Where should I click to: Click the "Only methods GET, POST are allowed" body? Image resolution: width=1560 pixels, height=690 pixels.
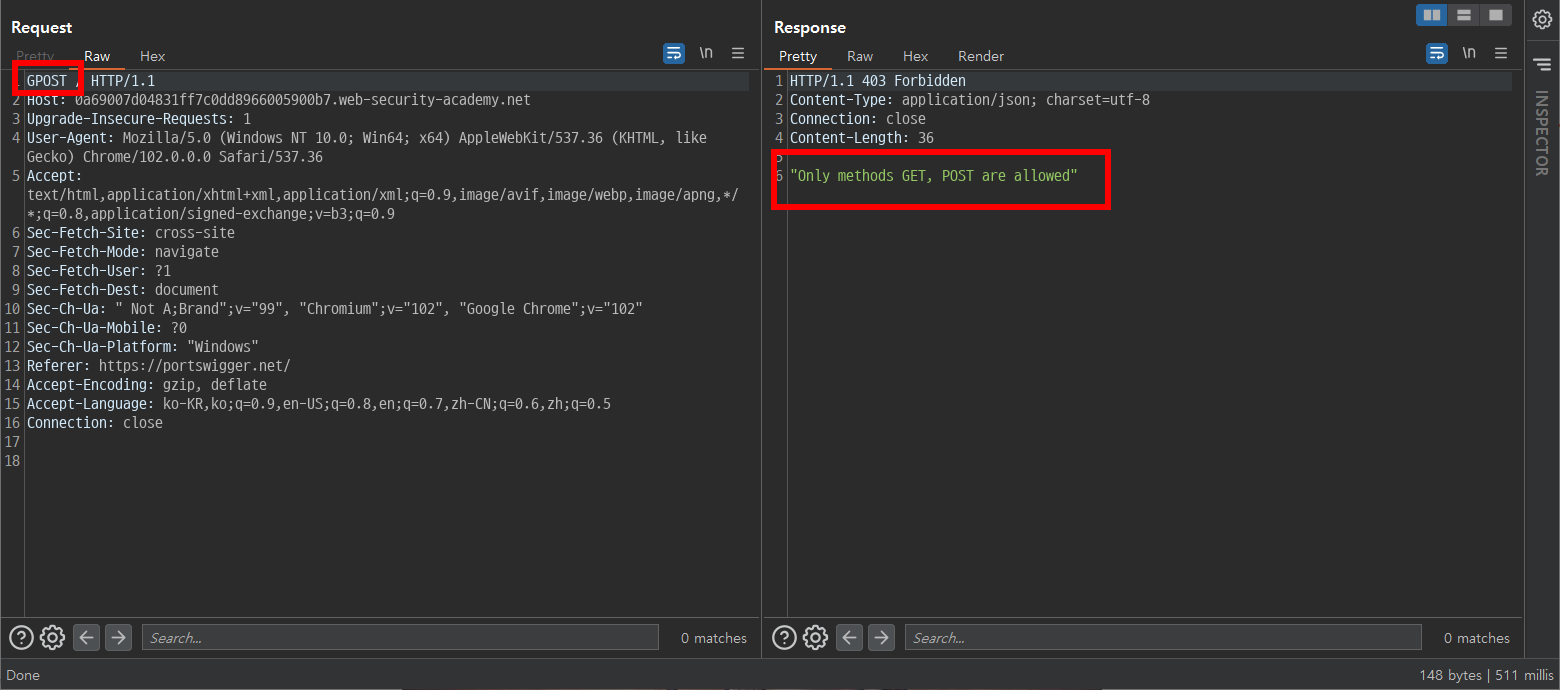tap(934, 176)
